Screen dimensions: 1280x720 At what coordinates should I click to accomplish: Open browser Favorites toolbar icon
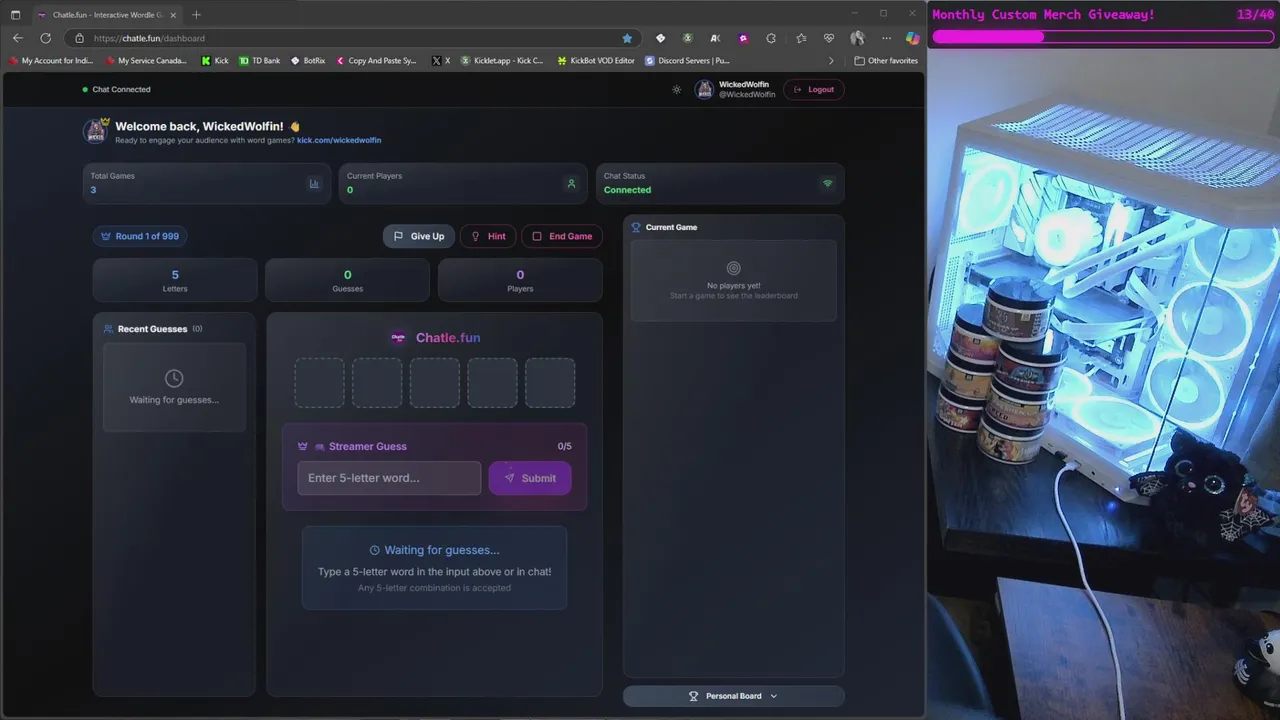click(801, 38)
